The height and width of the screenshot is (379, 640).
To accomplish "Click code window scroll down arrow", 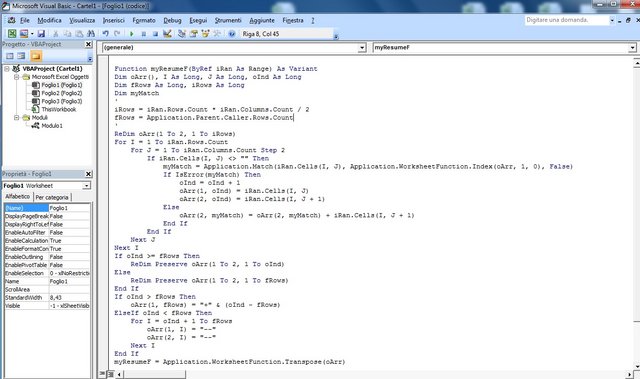I will click(636, 366).
